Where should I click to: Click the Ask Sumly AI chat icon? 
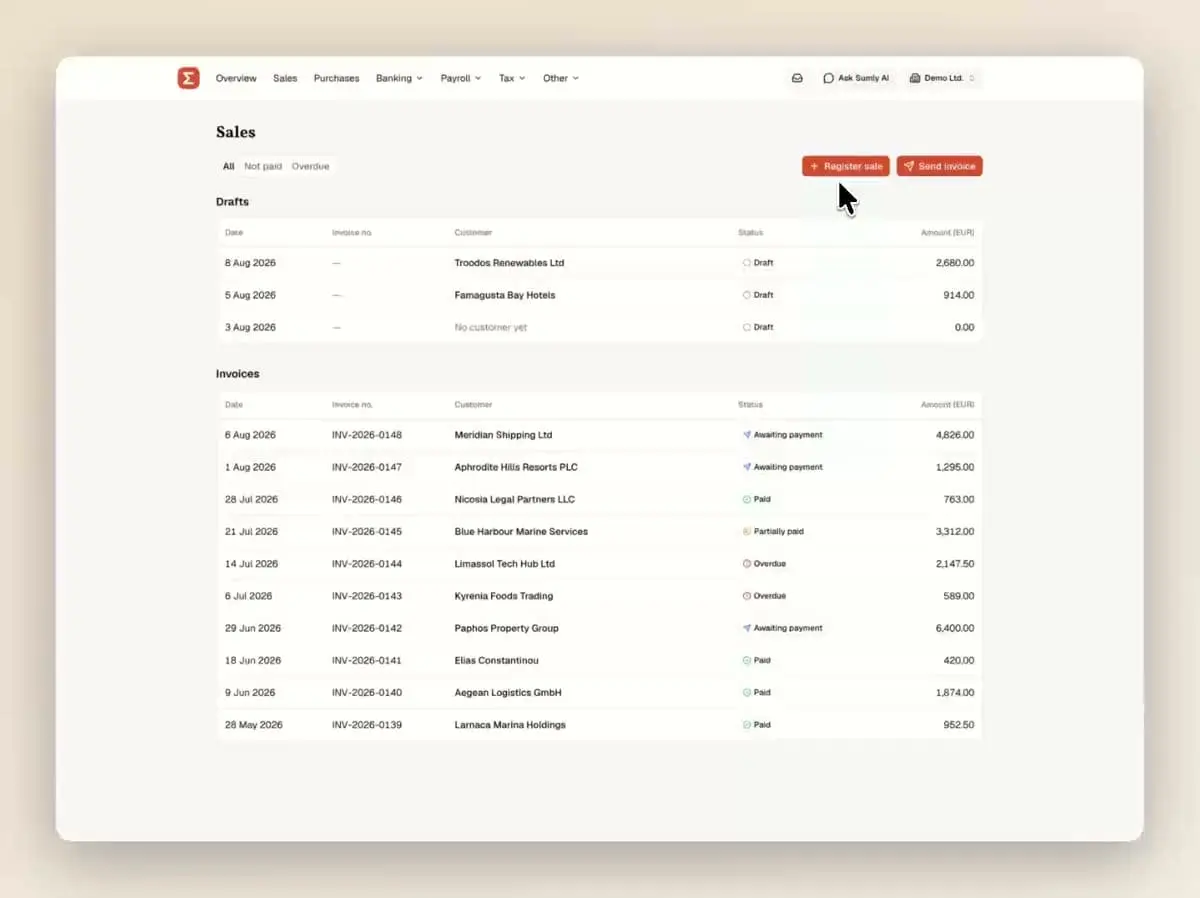tap(828, 78)
